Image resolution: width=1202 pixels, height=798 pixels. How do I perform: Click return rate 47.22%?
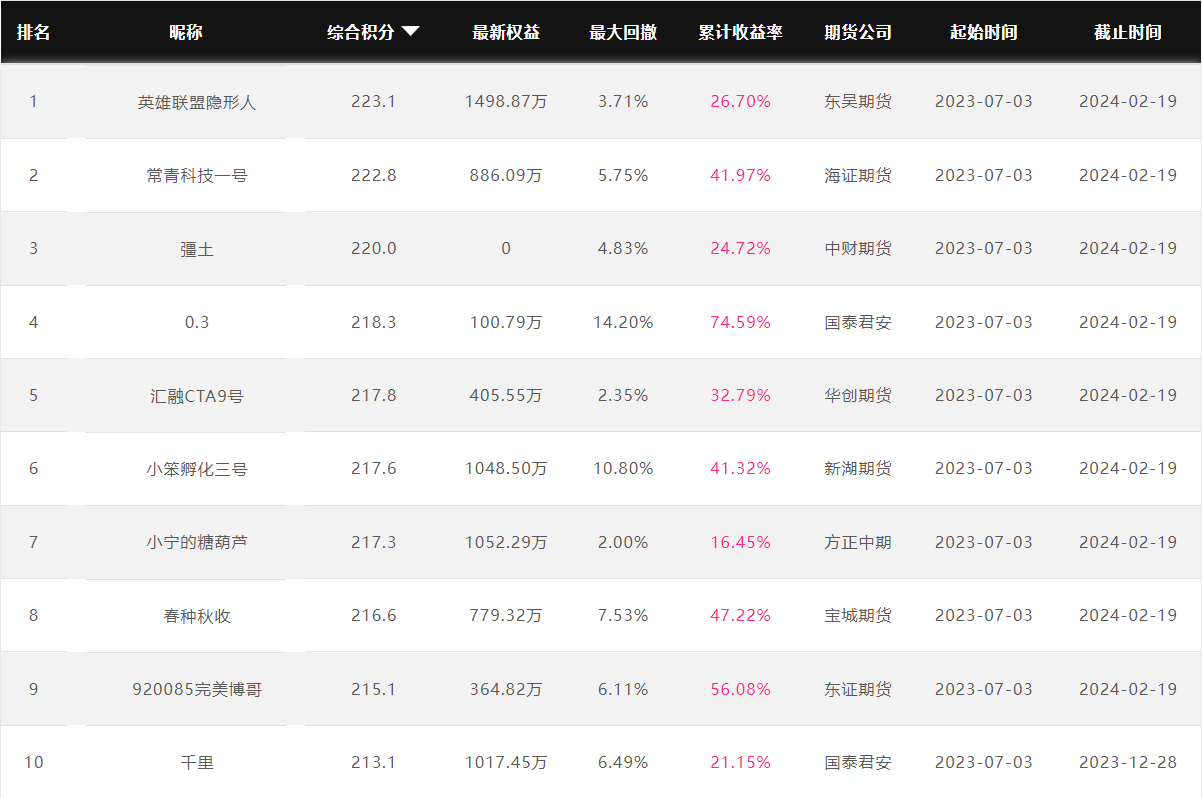pyautogui.click(x=741, y=615)
